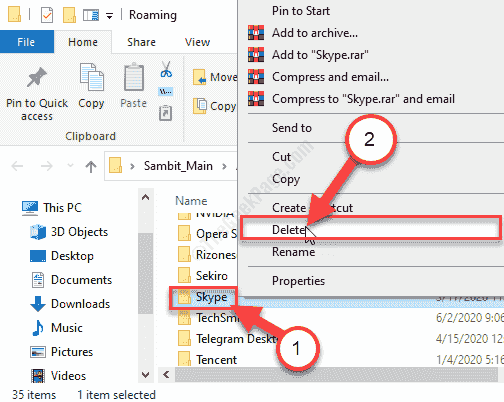This screenshot has height=402, width=504.
Task: Select the Rizones folder
Action: (207, 255)
